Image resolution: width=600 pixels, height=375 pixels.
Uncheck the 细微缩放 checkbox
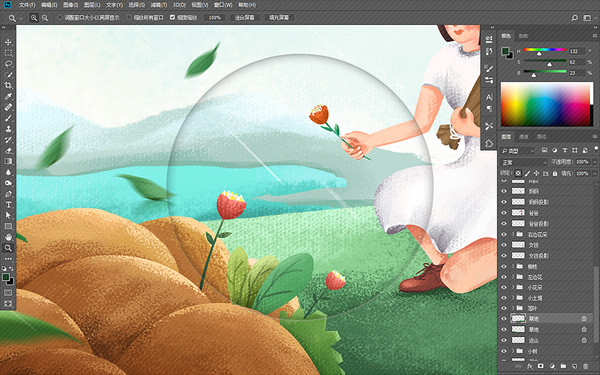click(172, 18)
